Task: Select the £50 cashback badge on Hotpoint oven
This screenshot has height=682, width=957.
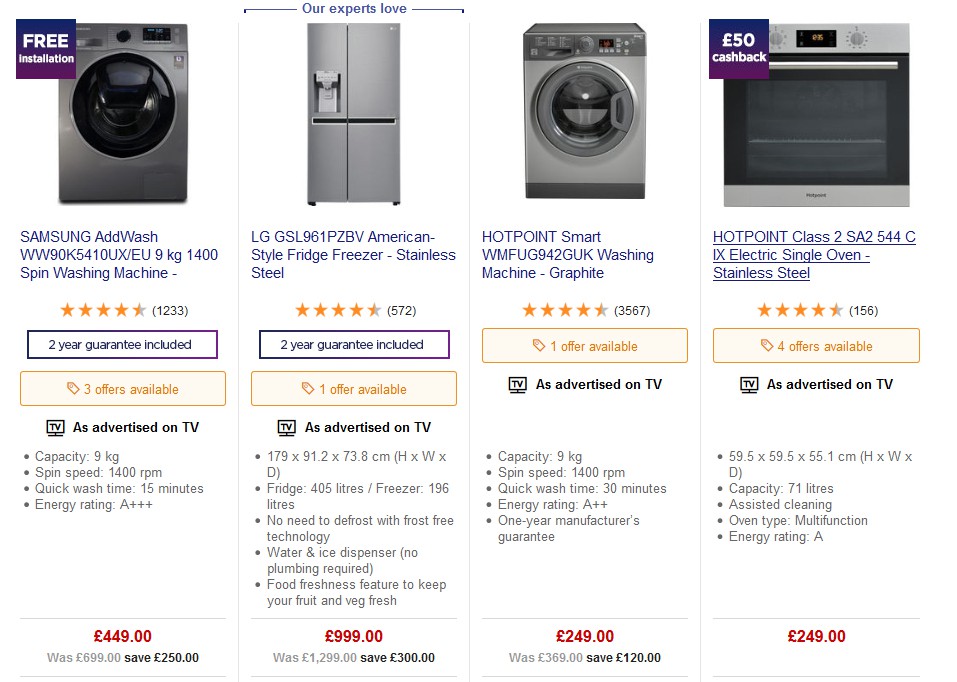Action: (x=738, y=47)
